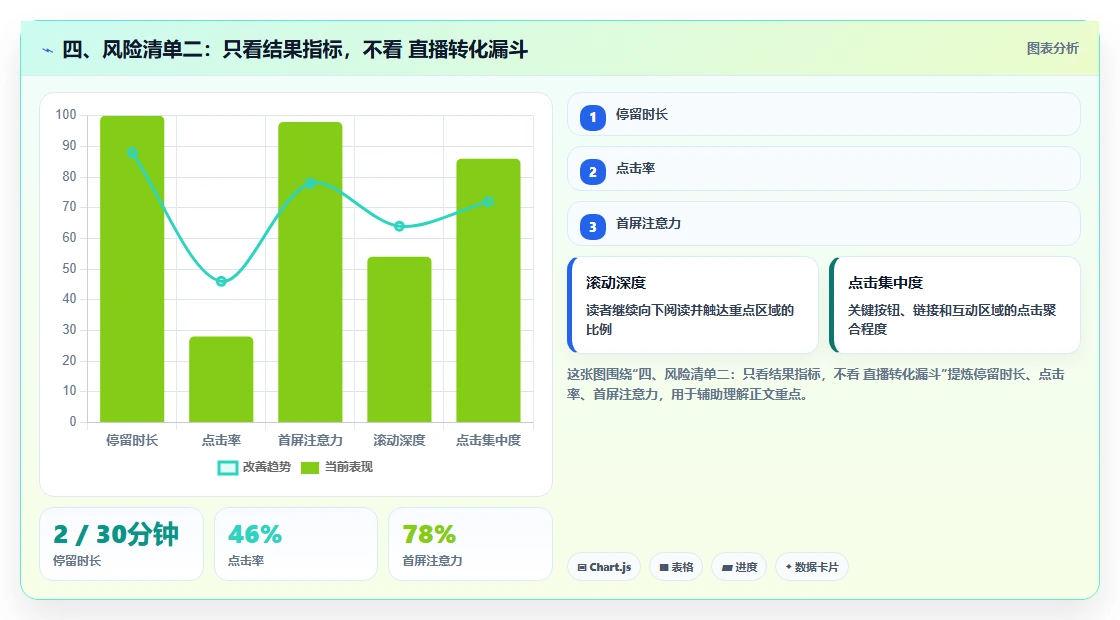This screenshot has width=1120, height=620.
Task: Click the 点击率 bar in the chart
Action: point(221,379)
